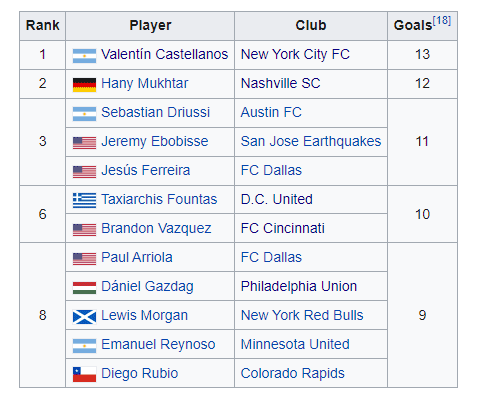Image resolution: width=500 pixels, height=401 pixels.
Task: Click the Jesús Ferreira player link
Action: pos(146,170)
